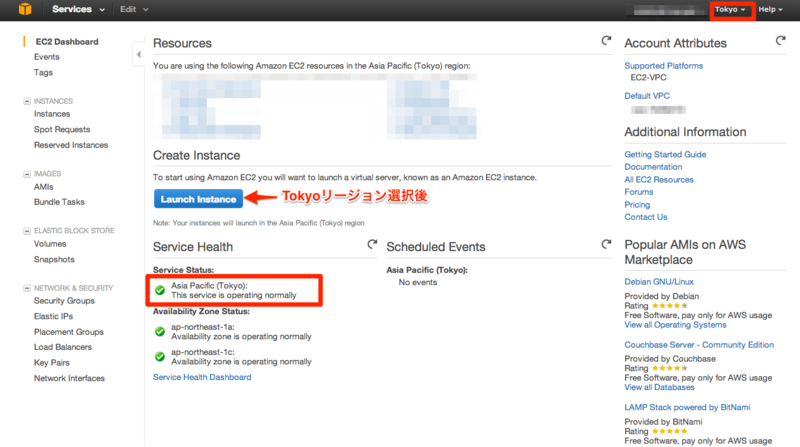Open Couchbase Server - Community Edition link
Viewport: 800px width, 447px height.
[699, 345]
